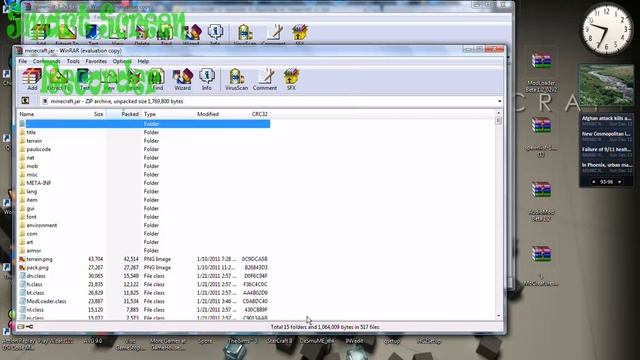
Task: Click the key icon in the status bar
Action: pos(29,327)
